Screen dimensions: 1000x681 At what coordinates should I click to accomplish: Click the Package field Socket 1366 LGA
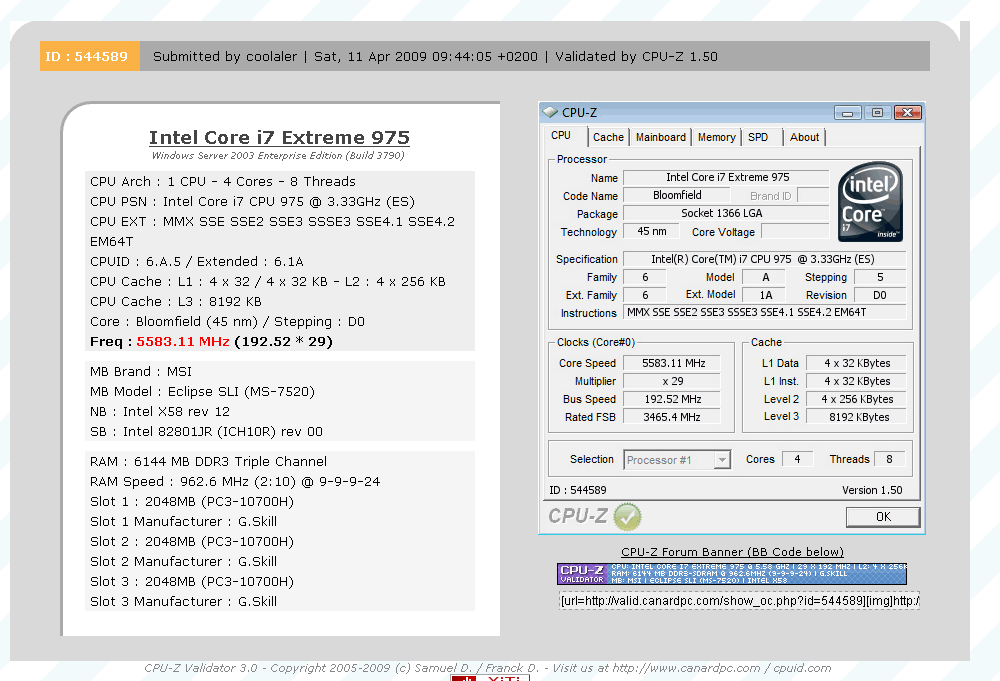click(726, 214)
